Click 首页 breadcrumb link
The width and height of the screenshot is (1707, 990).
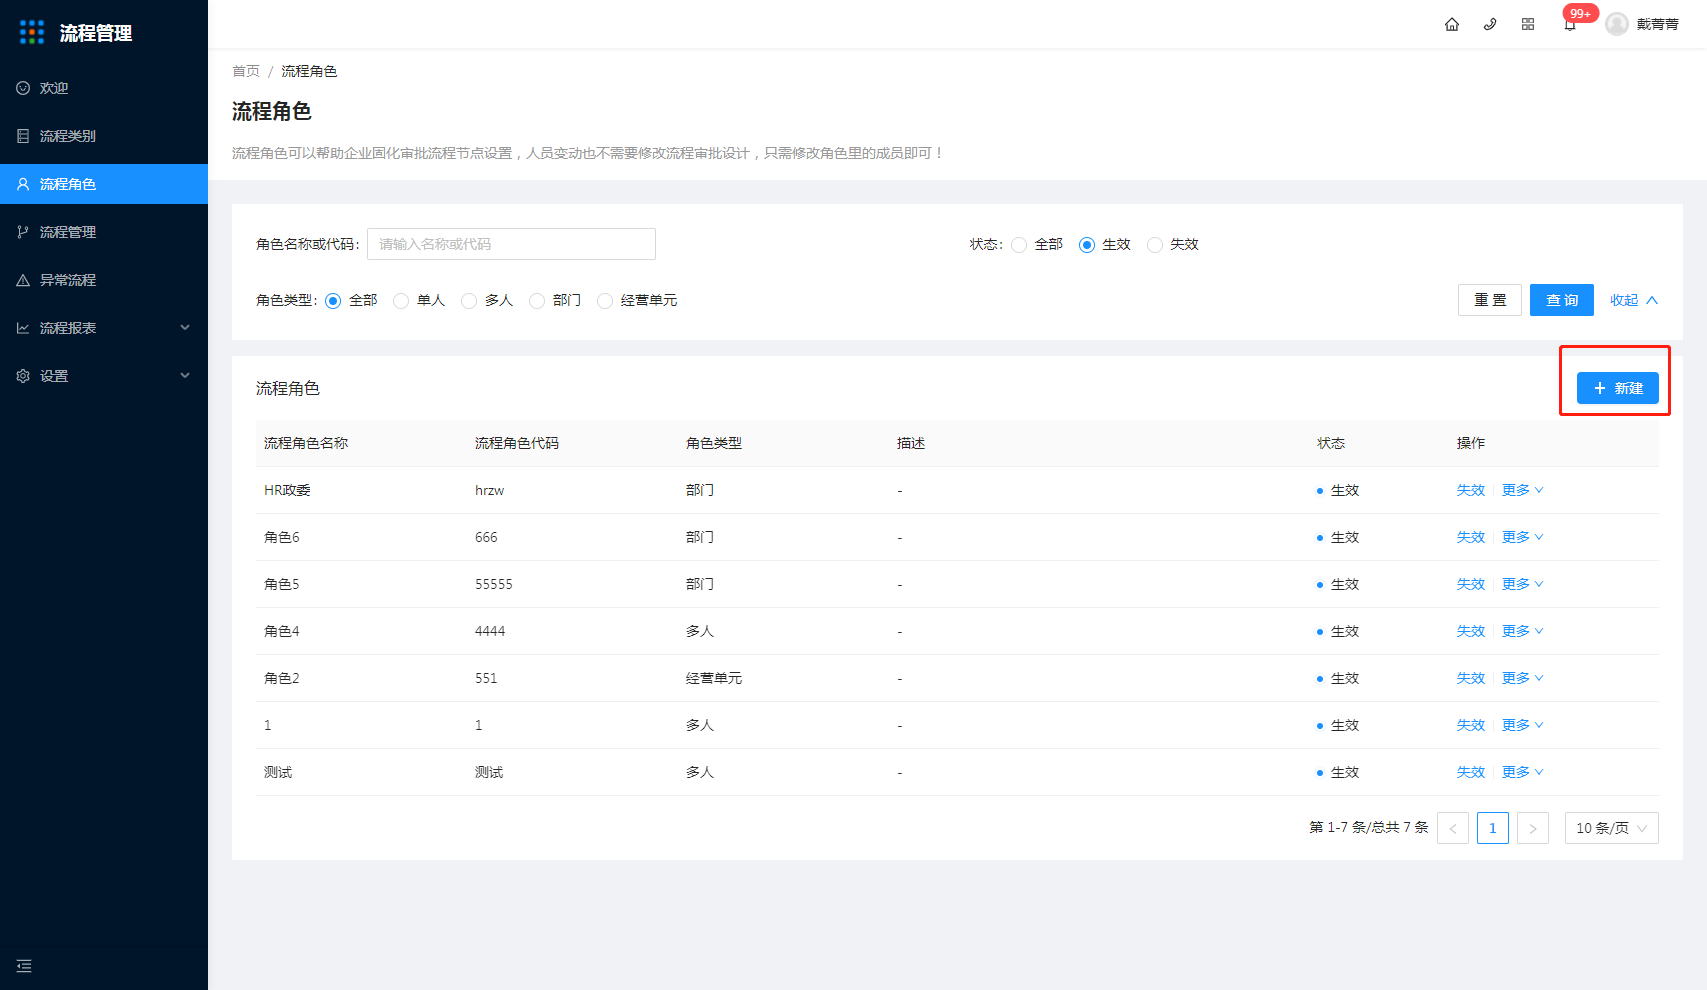(x=246, y=71)
